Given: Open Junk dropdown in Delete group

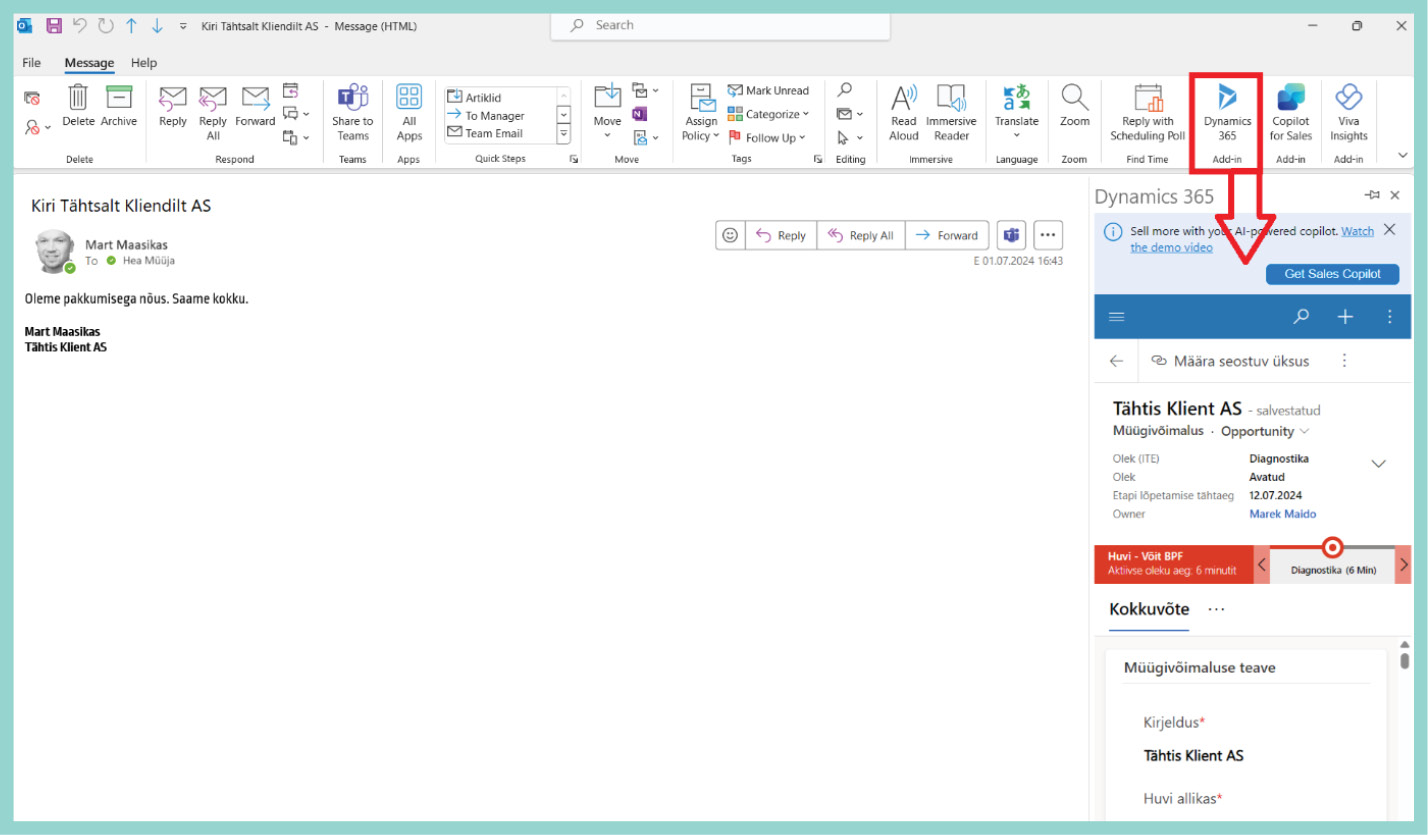Looking at the screenshot, I should pyautogui.click(x=37, y=127).
